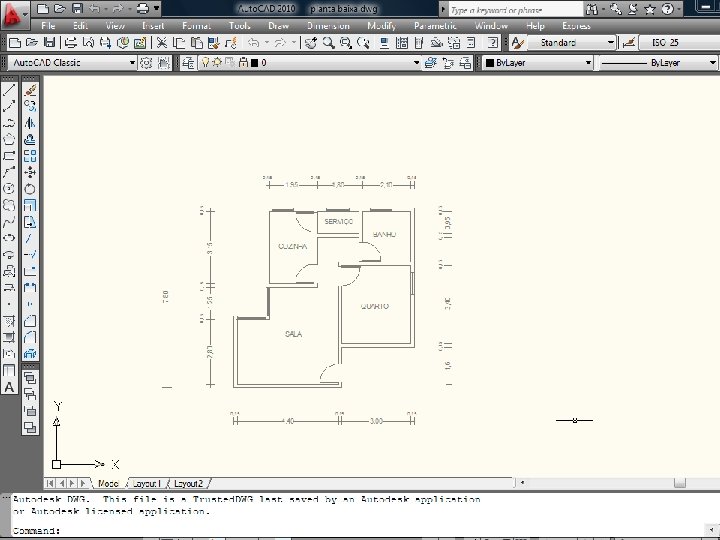Click the first-tab navigation arrow button
Image resolution: width=720 pixels, height=540 pixels.
click(51, 483)
